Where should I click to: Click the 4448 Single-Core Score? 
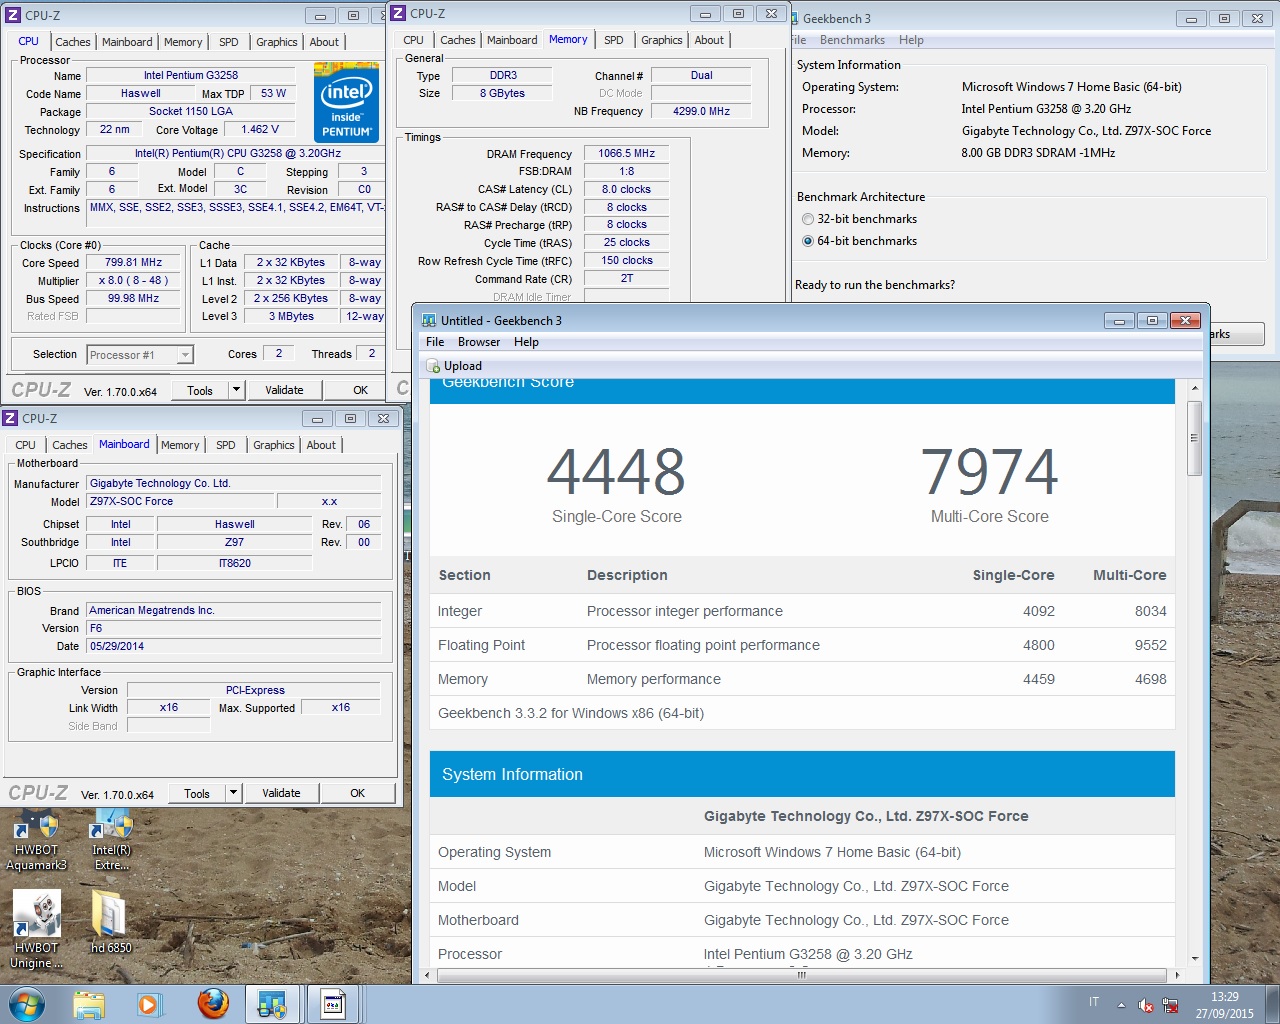[x=616, y=472]
